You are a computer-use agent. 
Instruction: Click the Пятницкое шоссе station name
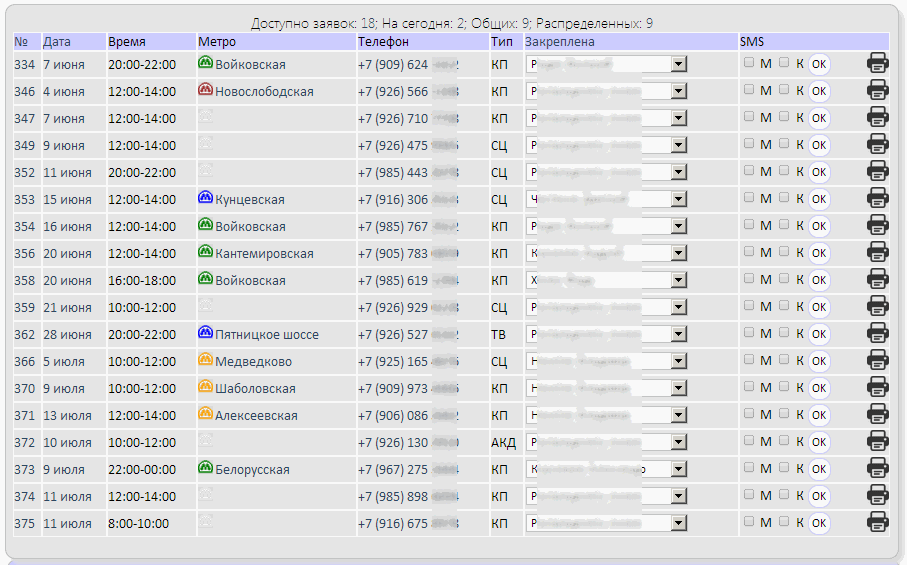(x=266, y=334)
